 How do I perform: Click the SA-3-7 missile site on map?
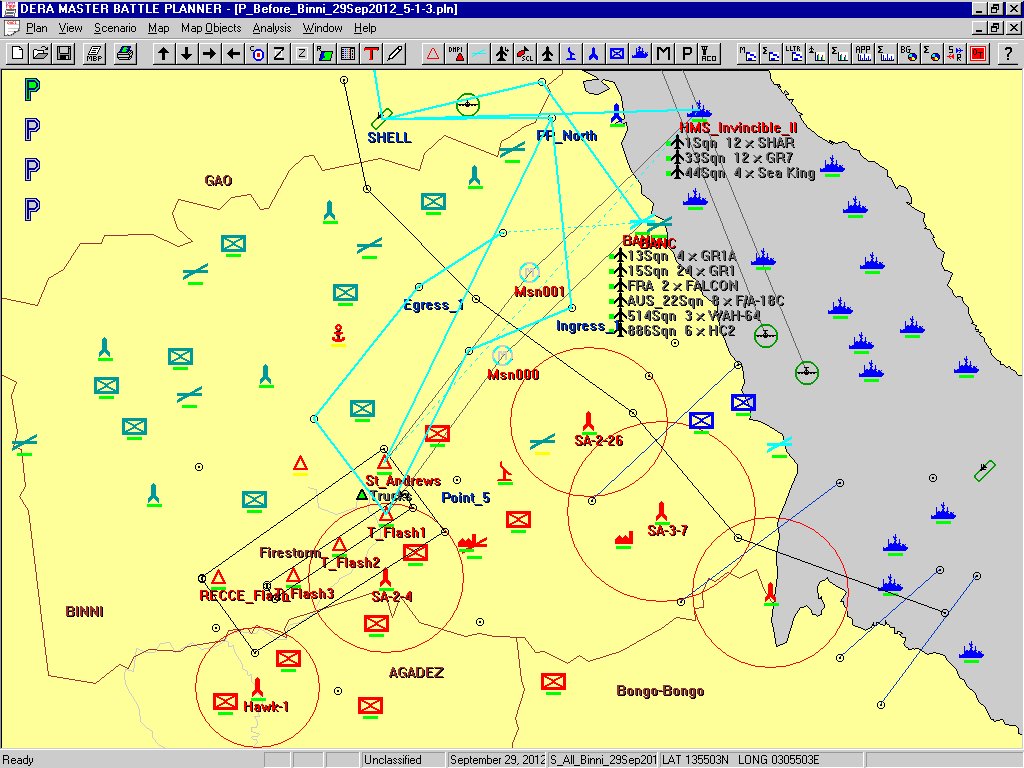pyautogui.click(x=661, y=512)
